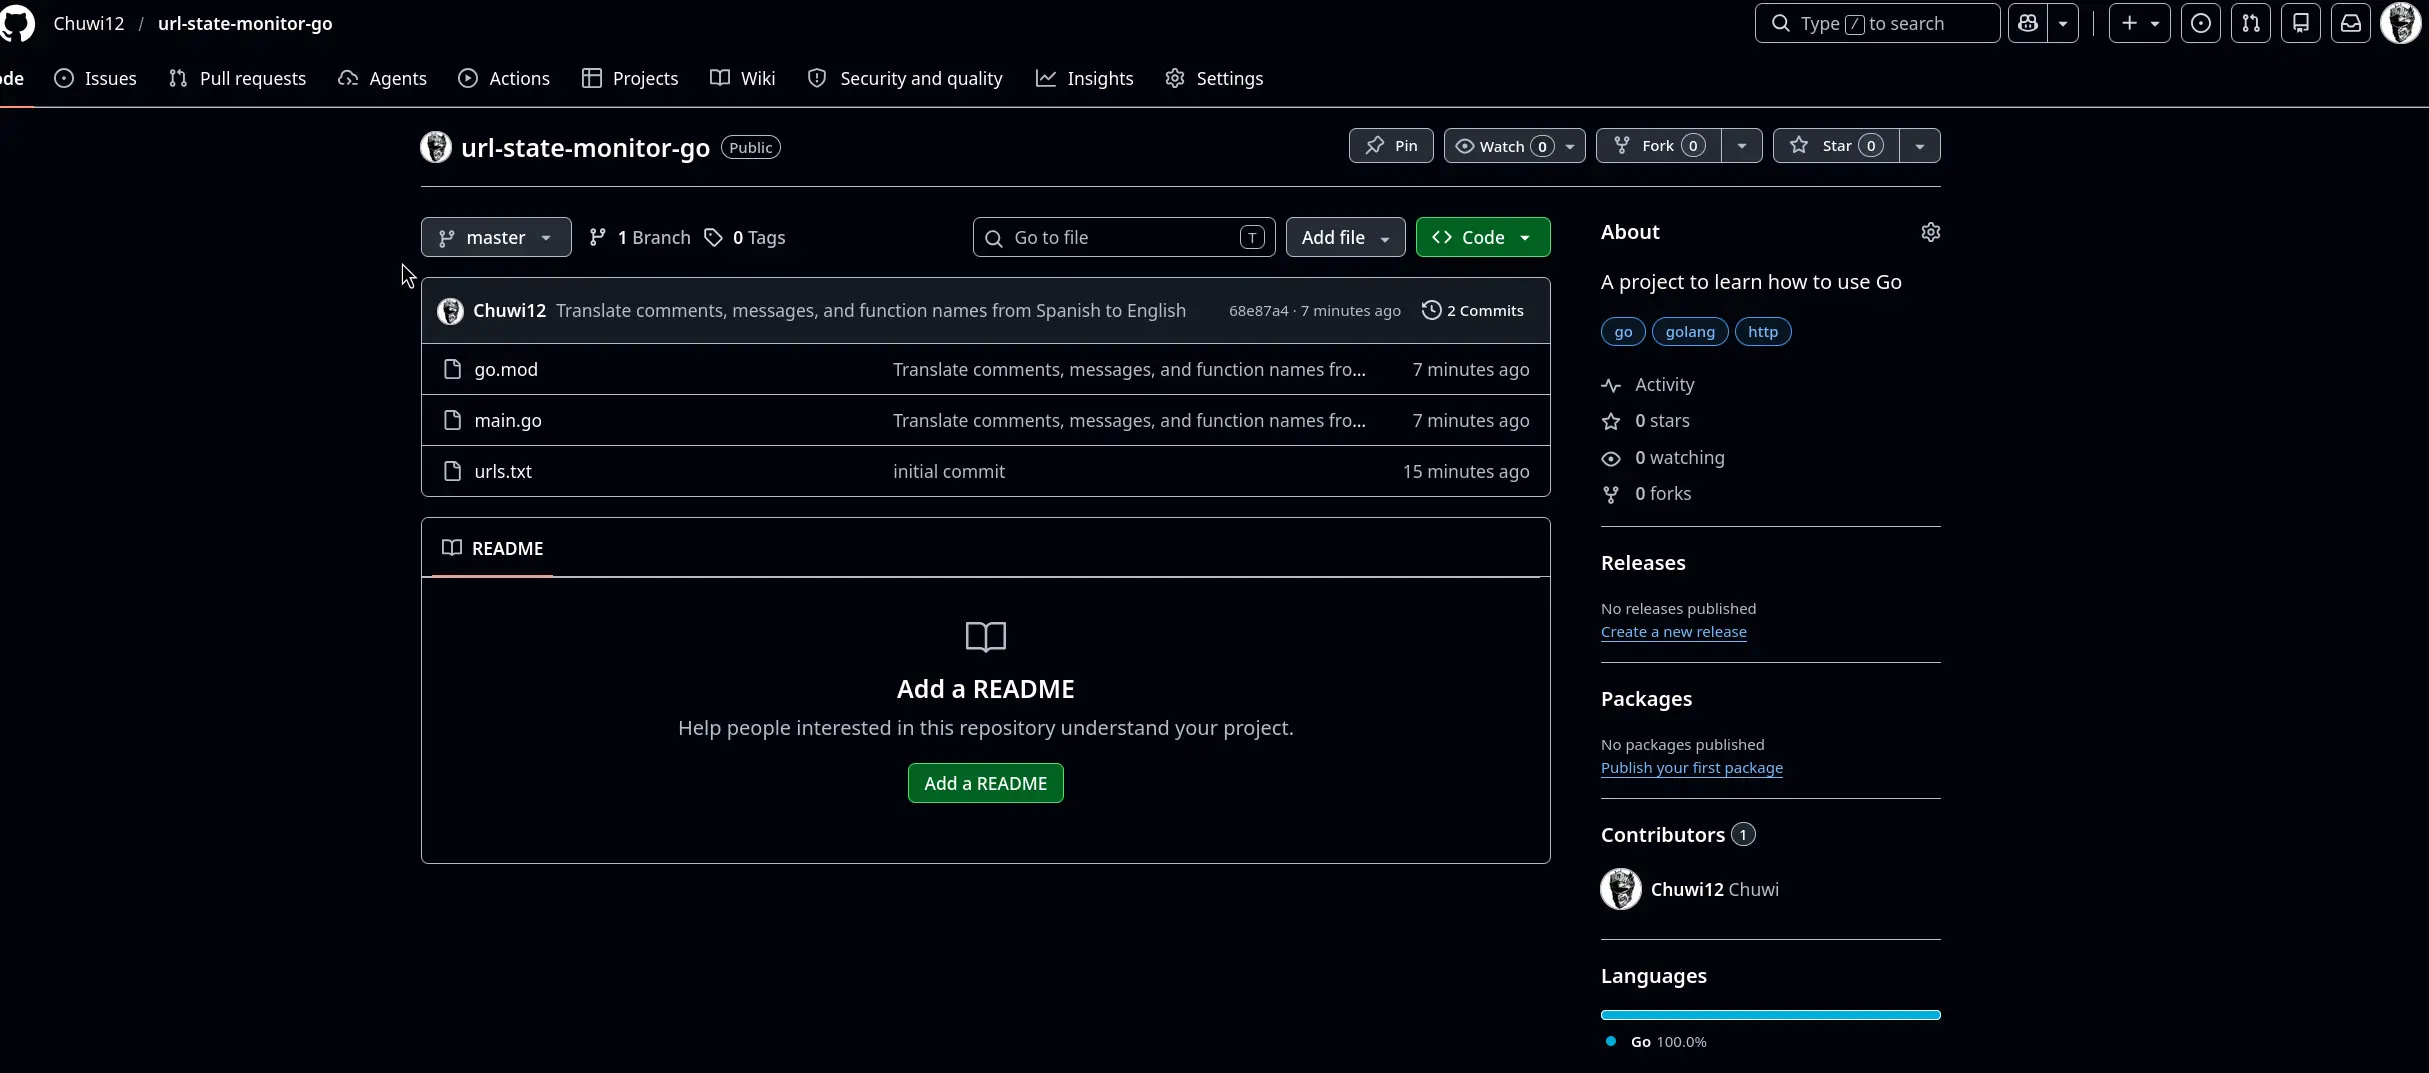Screen dimensions: 2429x1073
Task: Click the file icon beside go.mod
Action: (452, 369)
